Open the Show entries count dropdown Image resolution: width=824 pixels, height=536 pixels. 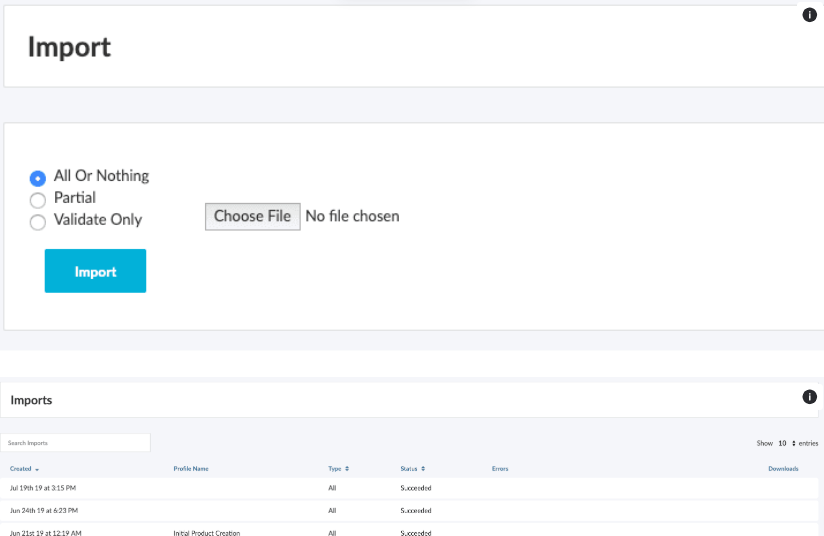[787, 442]
